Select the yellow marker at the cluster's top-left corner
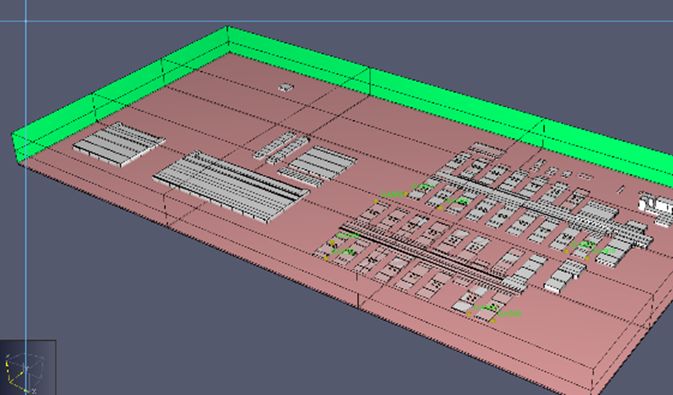673x395 pixels. tap(376, 201)
